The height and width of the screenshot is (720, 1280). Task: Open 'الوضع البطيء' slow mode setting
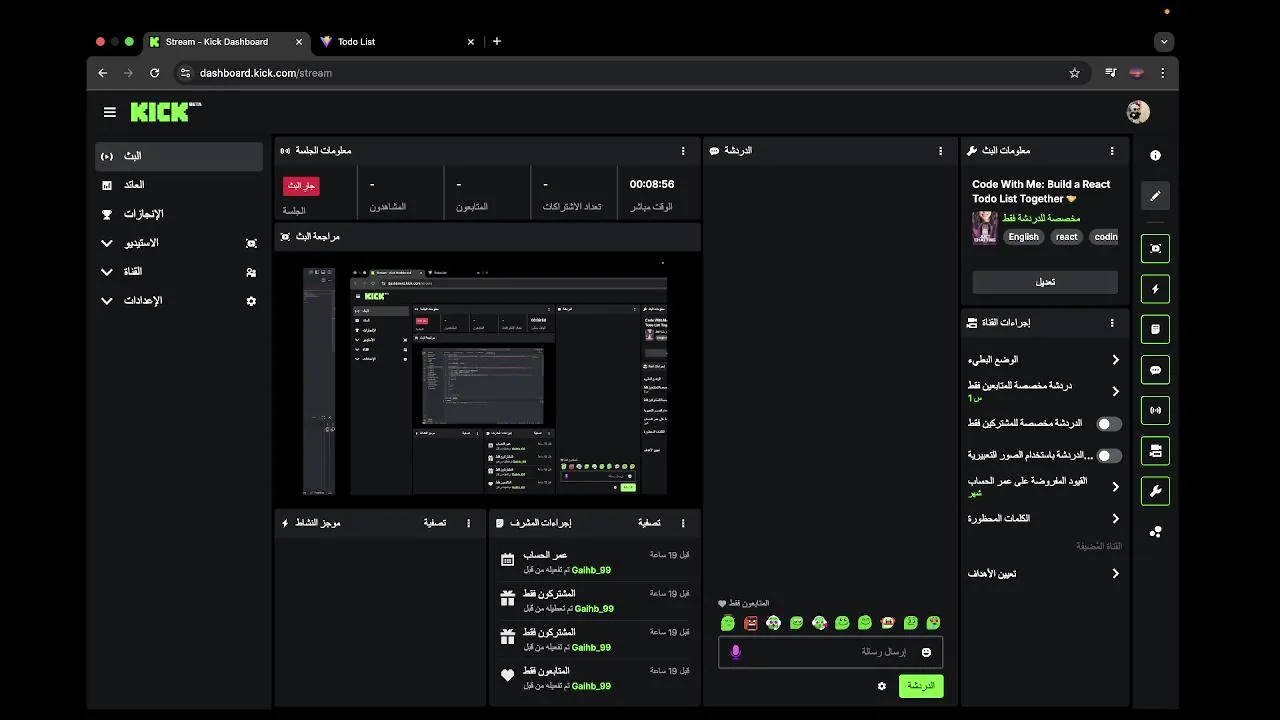point(1044,360)
